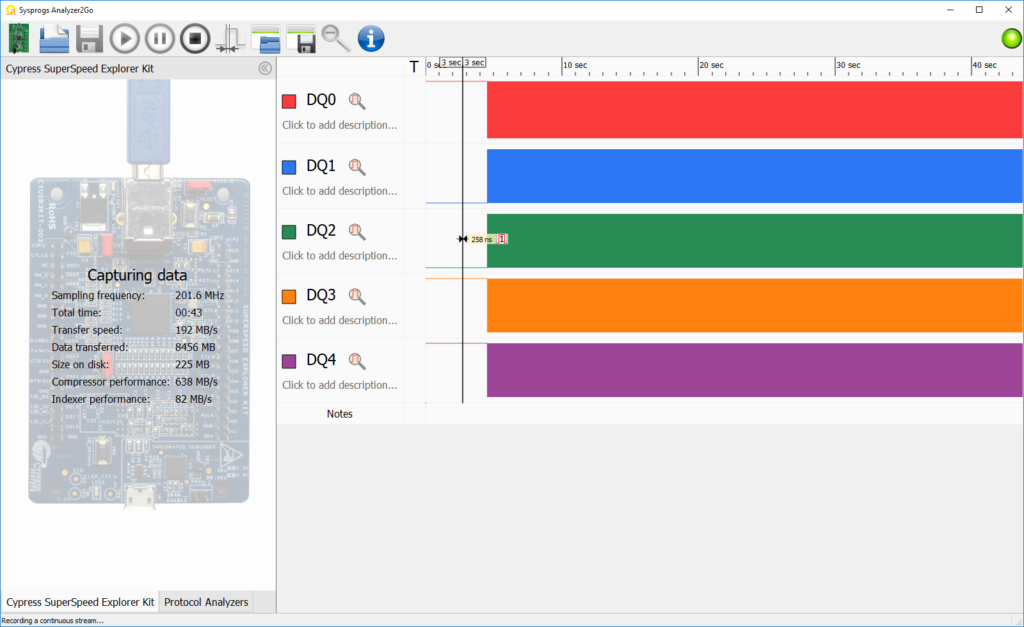Open a saved capture file
The image size is (1024, 627).
(x=53, y=38)
